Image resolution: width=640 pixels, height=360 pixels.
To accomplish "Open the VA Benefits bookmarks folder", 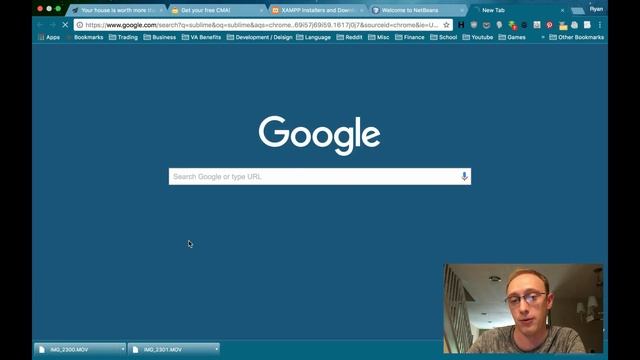I will (x=201, y=37).
